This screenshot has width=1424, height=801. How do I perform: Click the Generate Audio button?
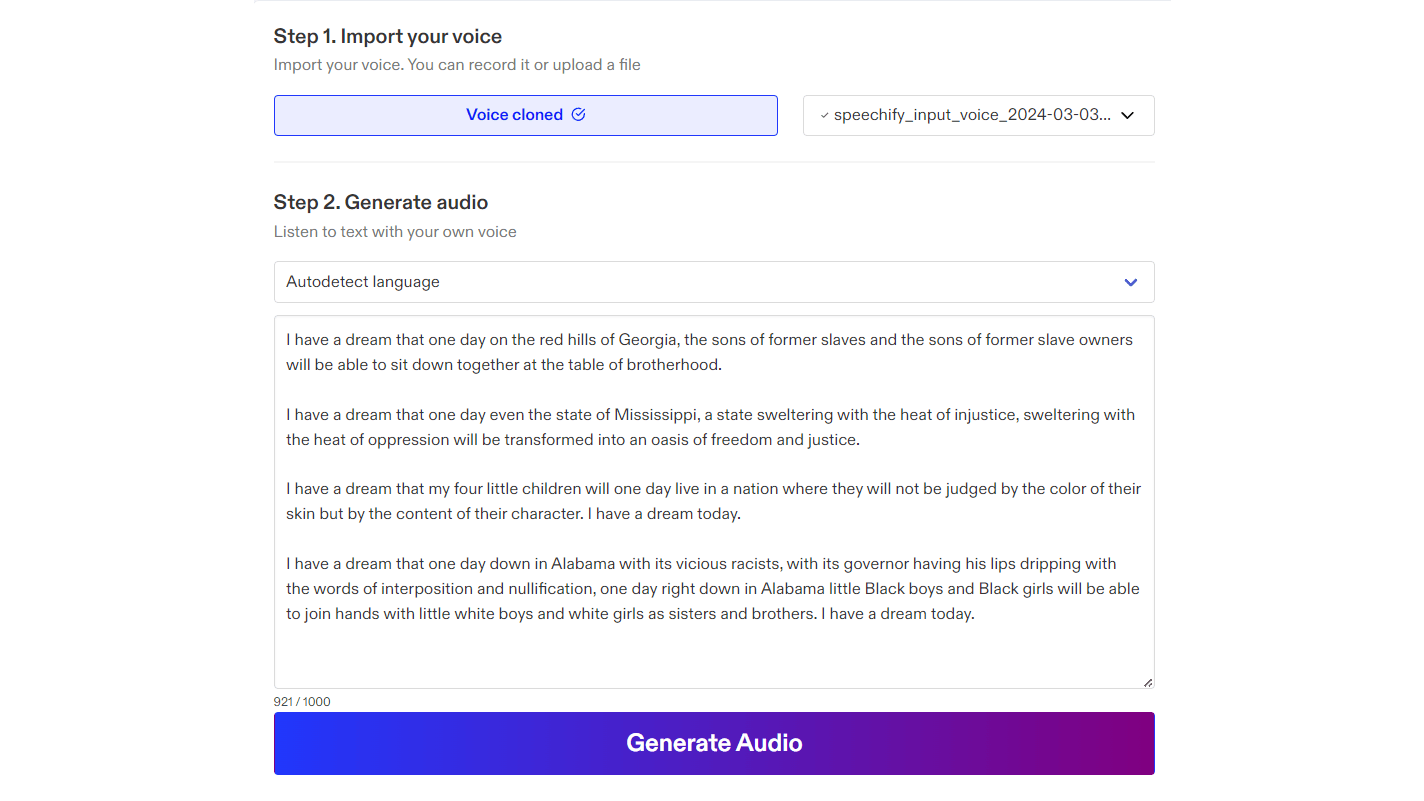tap(714, 743)
